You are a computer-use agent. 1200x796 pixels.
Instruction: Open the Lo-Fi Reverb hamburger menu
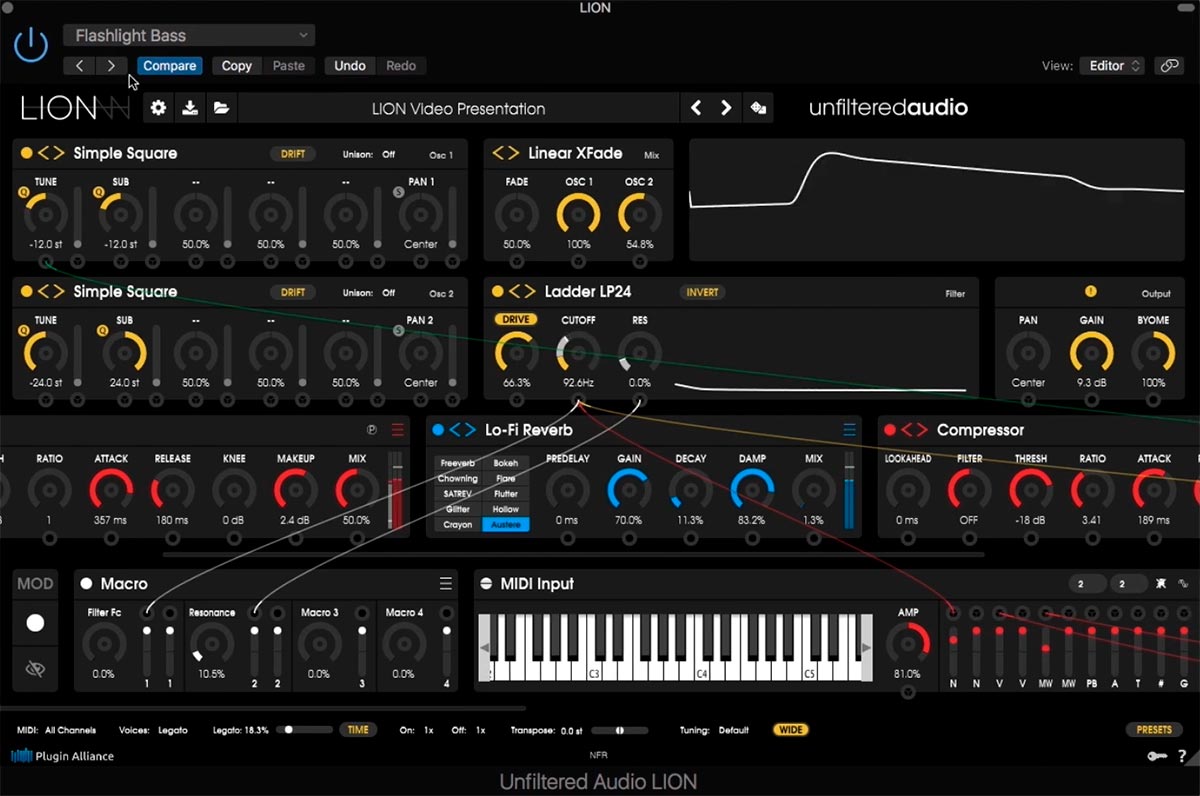coord(849,430)
